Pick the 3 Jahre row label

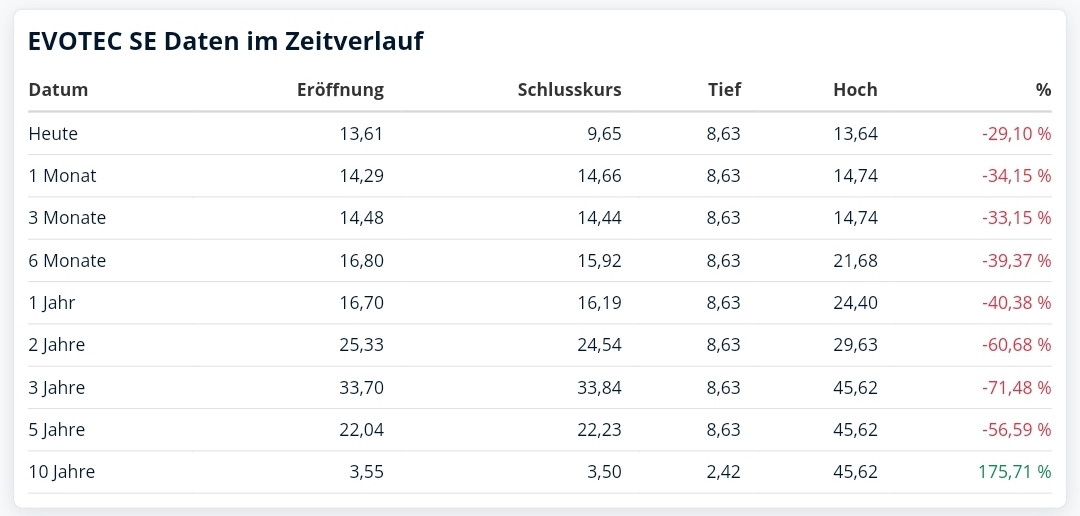click(x=57, y=388)
